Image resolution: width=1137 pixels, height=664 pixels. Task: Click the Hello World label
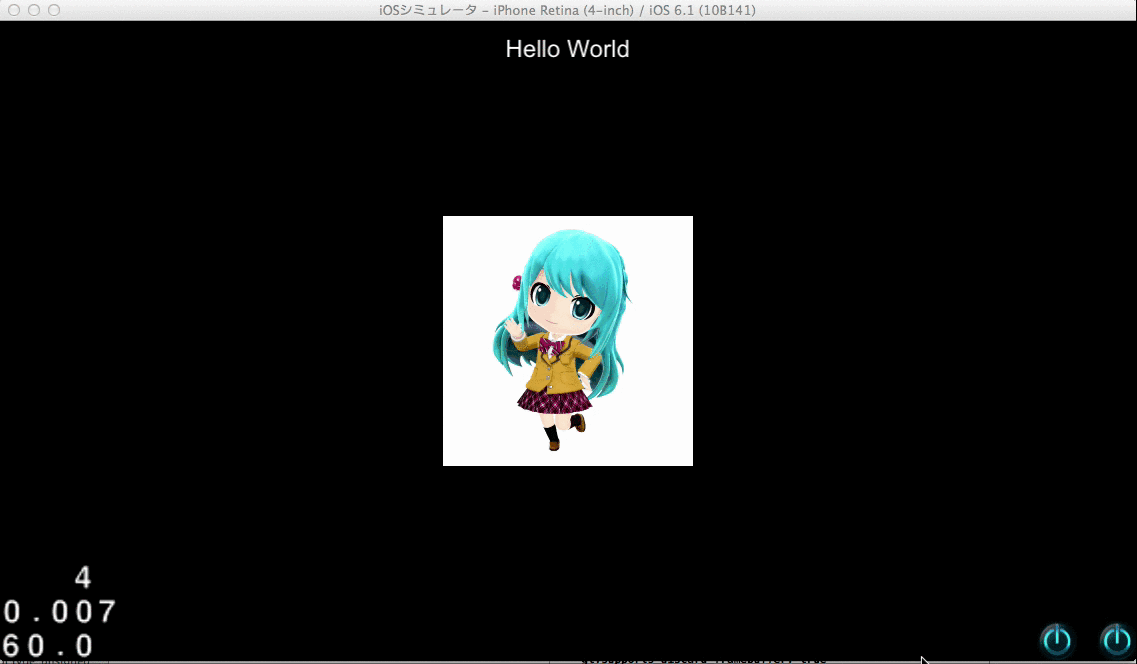coord(567,49)
